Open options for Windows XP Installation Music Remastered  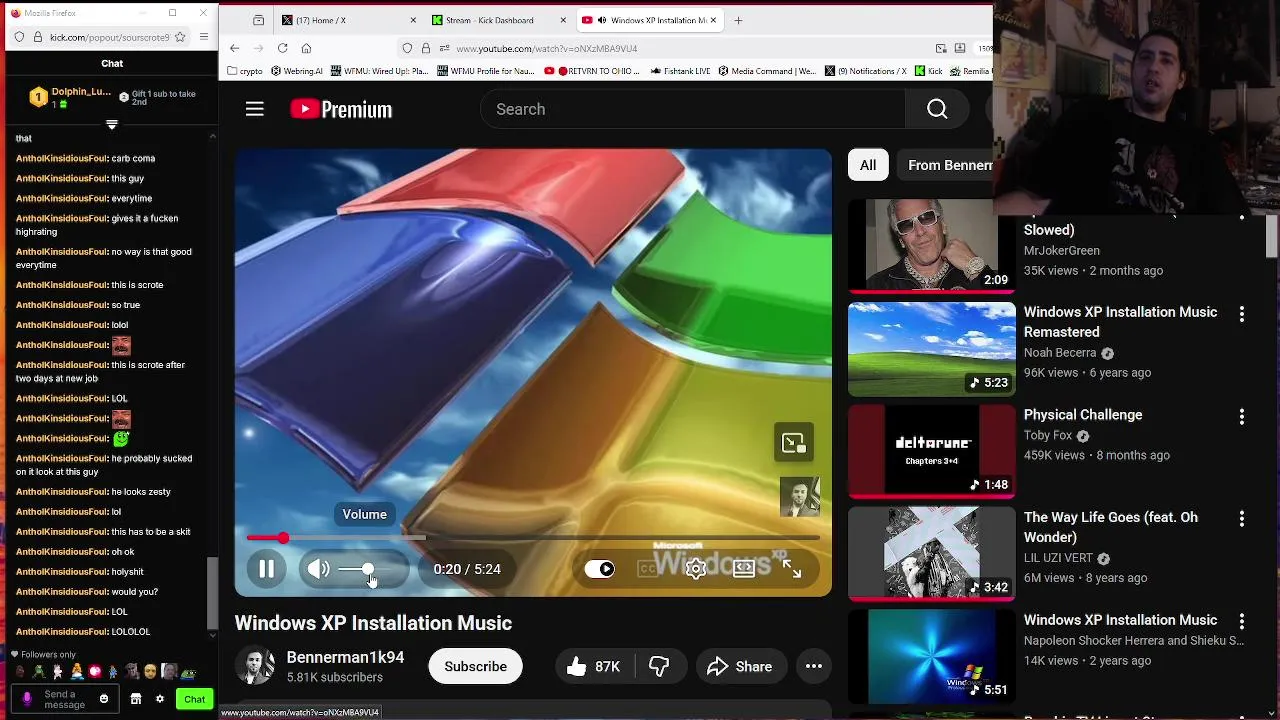click(x=1242, y=314)
